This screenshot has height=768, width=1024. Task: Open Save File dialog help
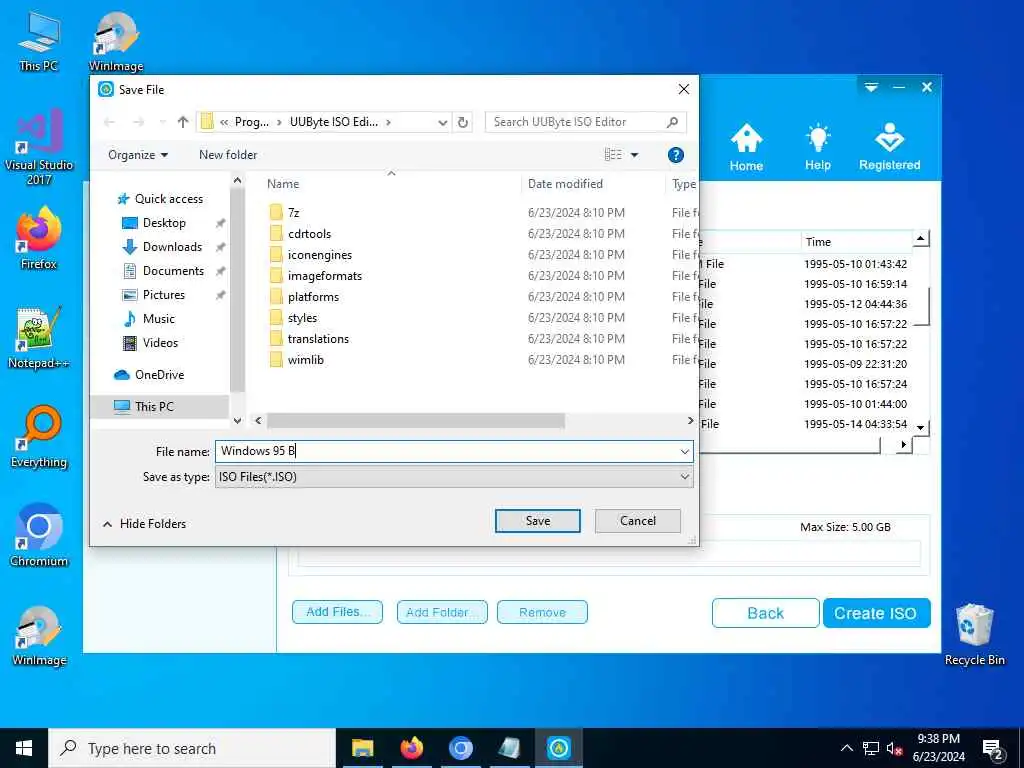click(x=676, y=155)
